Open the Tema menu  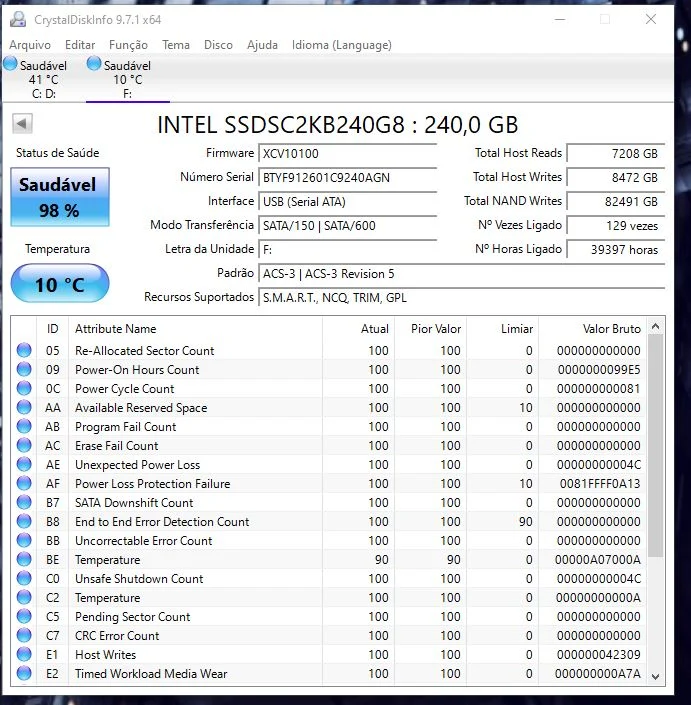pyautogui.click(x=176, y=45)
